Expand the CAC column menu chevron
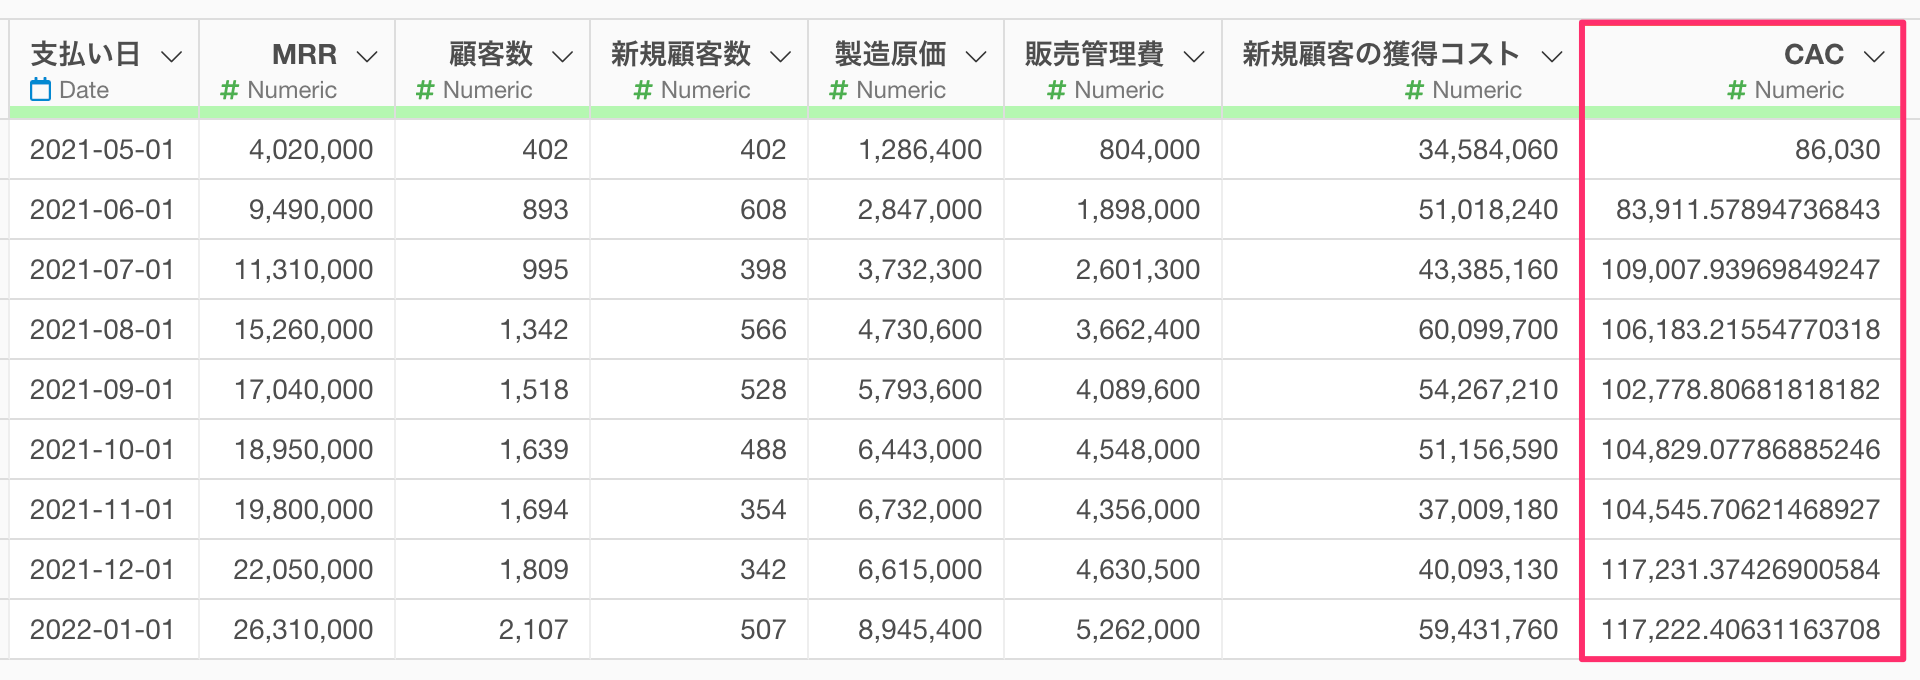Image resolution: width=1920 pixels, height=680 pixels. (1874, 56)
